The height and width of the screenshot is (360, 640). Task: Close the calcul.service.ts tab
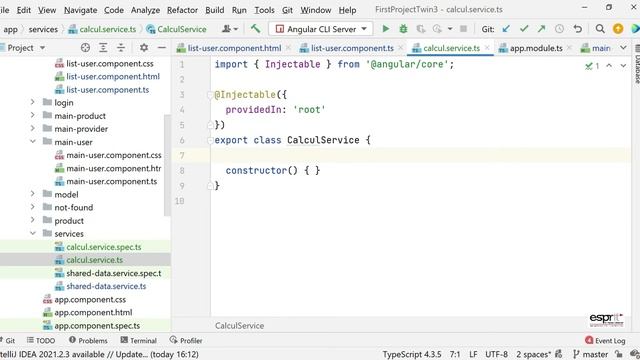point(487,48)
